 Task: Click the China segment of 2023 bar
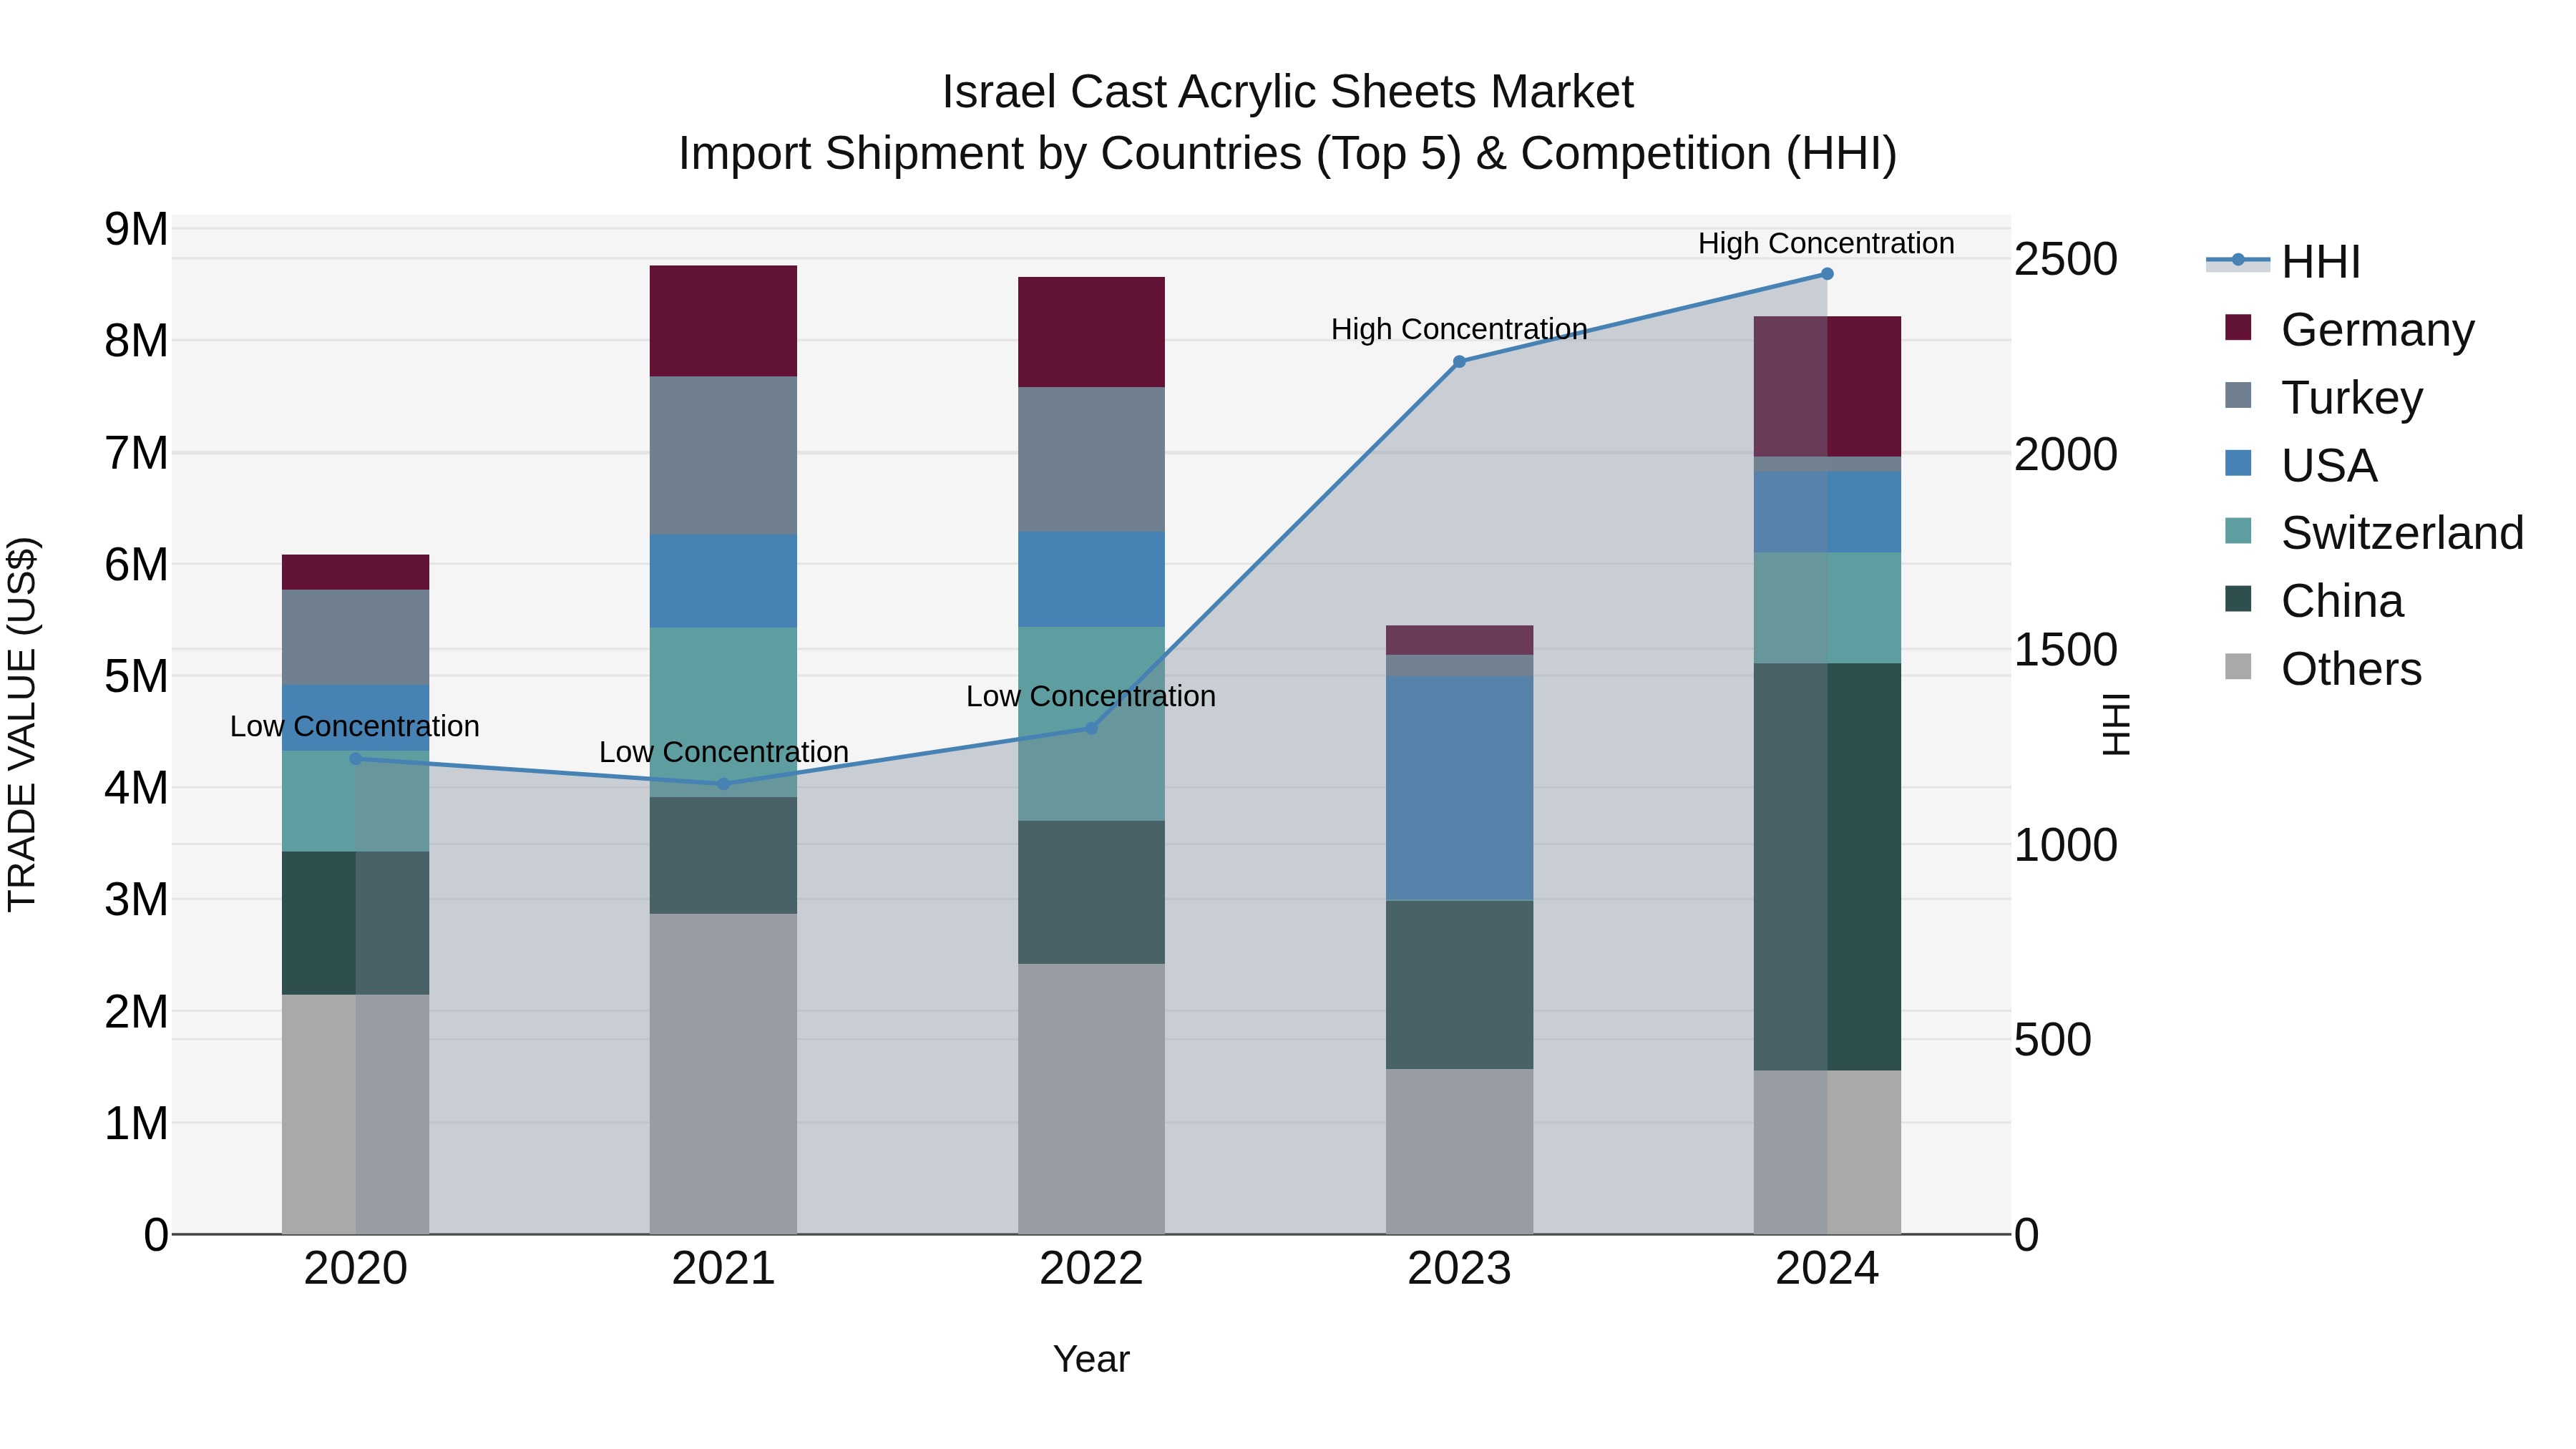(x=1459, y=985)
